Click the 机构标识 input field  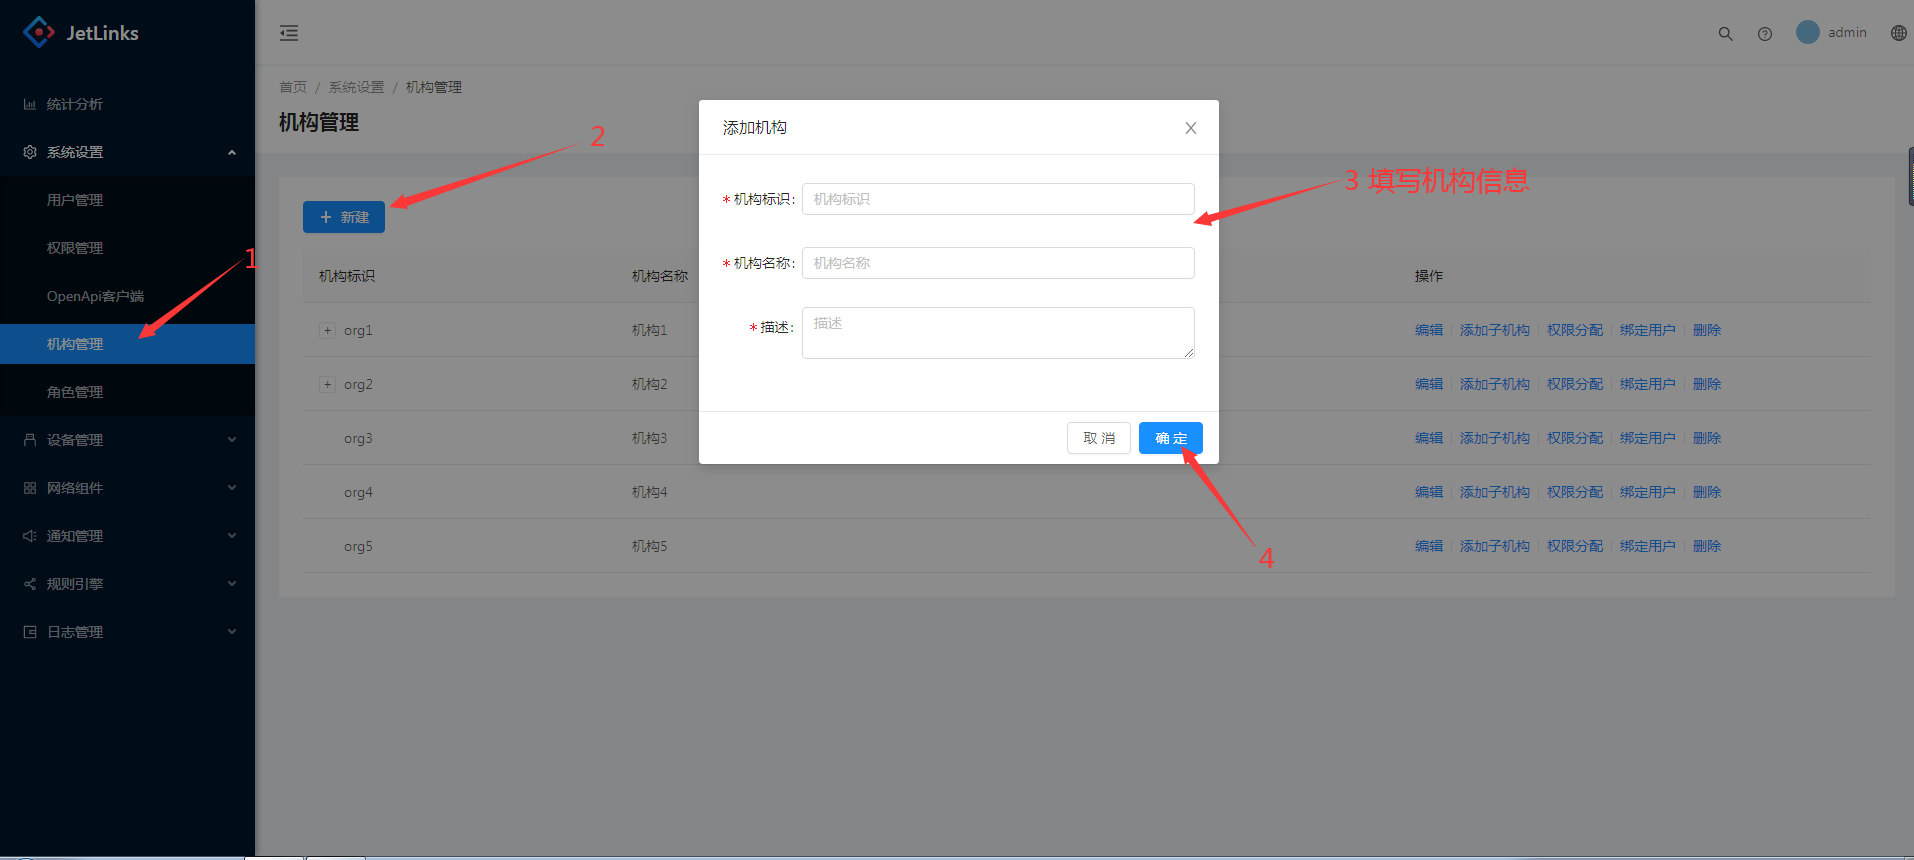997,199
